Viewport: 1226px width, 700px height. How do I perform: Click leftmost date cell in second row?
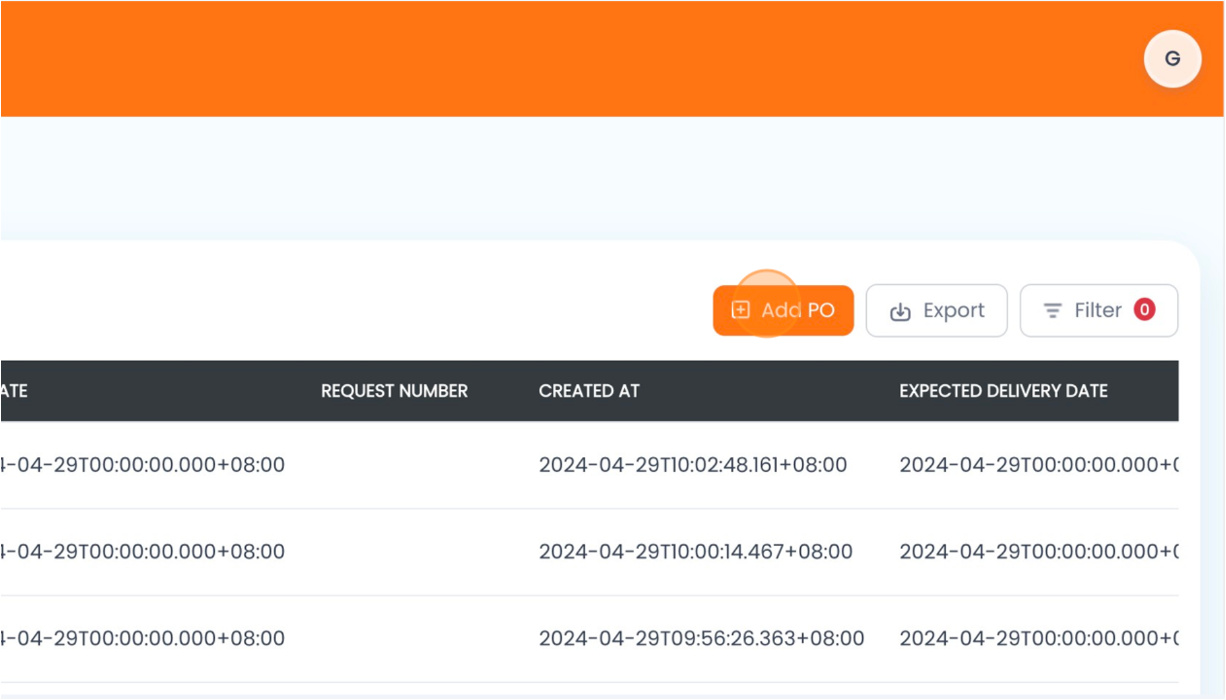(x=143, y=551)
